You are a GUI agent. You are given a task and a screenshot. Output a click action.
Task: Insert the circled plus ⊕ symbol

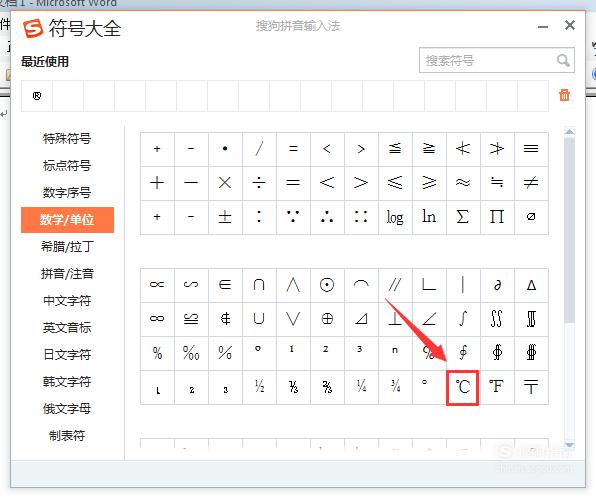[327, 319]
